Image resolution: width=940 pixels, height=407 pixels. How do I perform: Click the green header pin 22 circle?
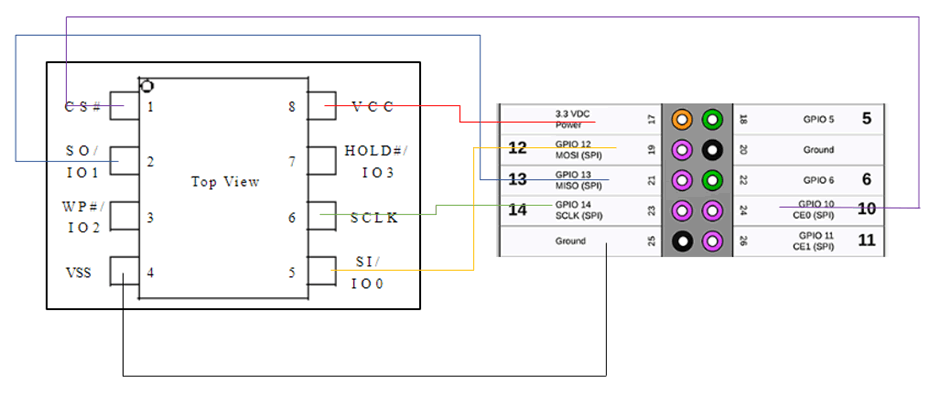[x=712, y=180]
